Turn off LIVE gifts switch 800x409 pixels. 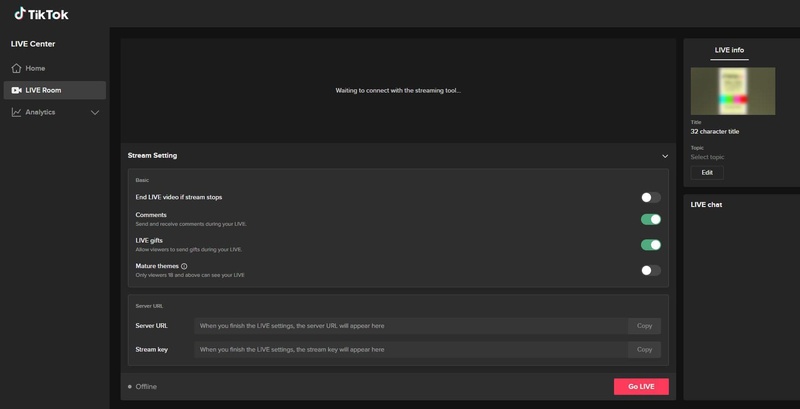coord(650,245)
